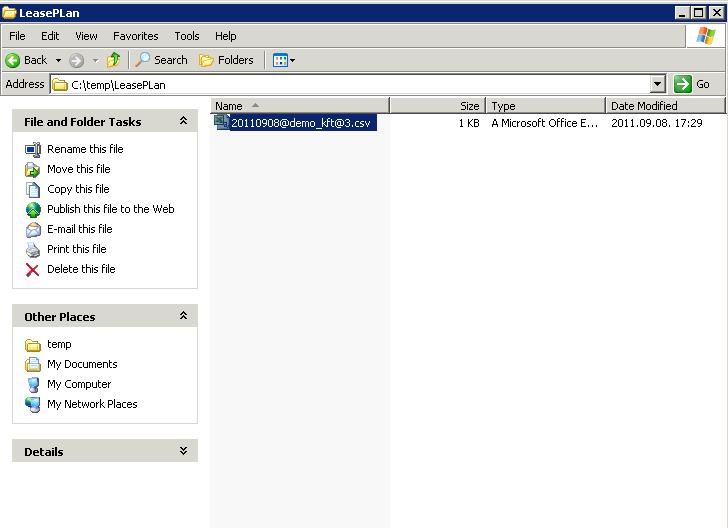
Task: Open the File menu
Action: (17, 36)
